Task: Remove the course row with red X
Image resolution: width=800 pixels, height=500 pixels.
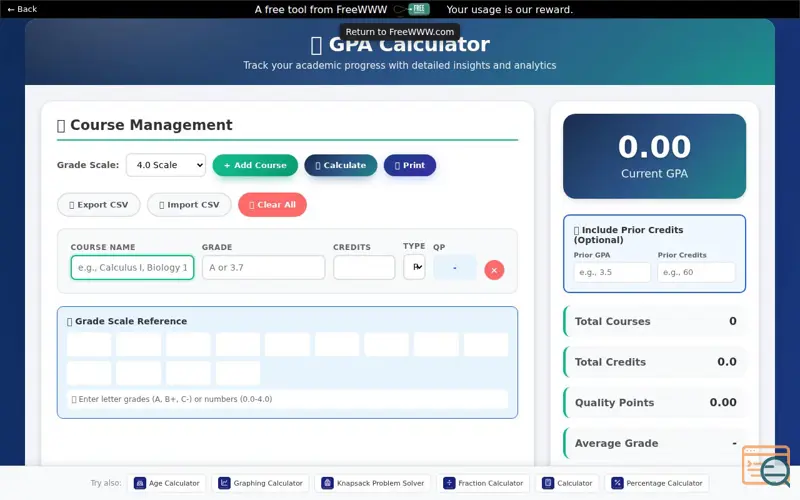Action: click(494, 270)
